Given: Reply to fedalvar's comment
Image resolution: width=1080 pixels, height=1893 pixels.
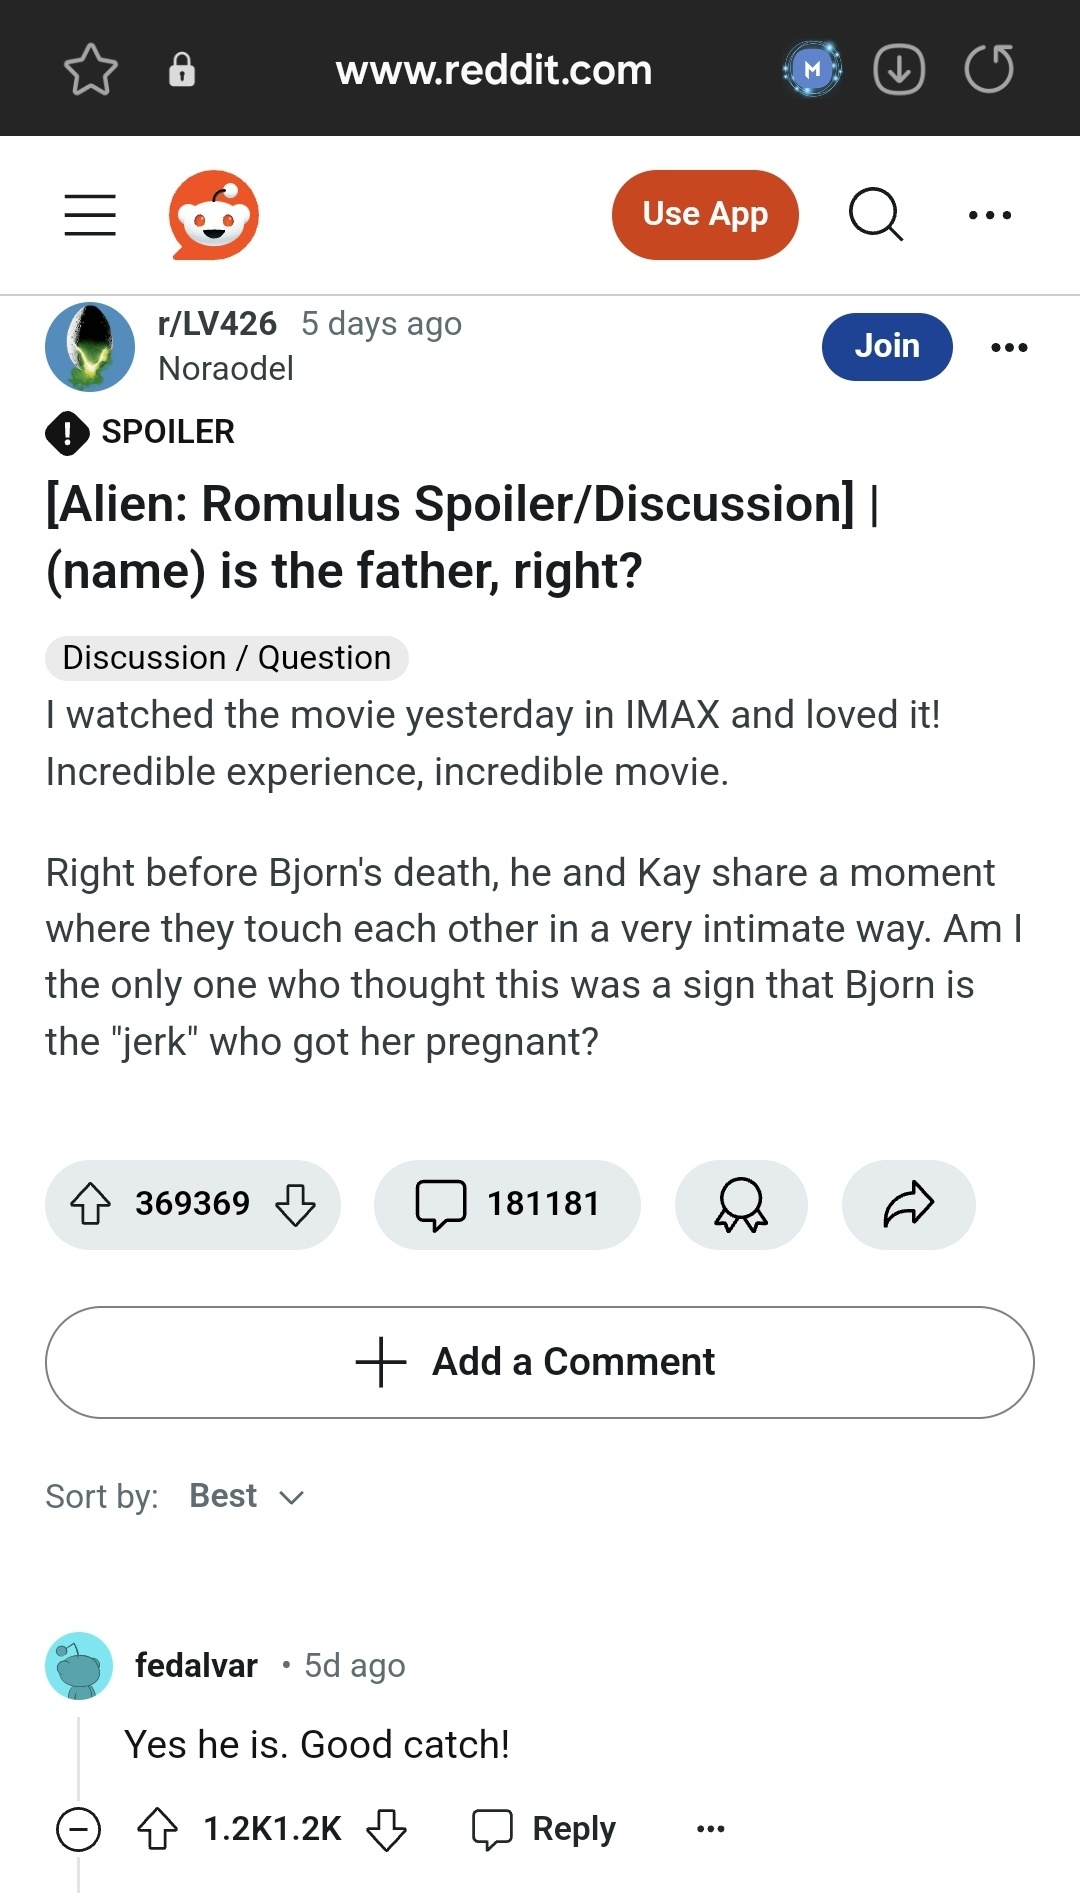Looking at the screenshot, I should click(x=545, y=1829).
